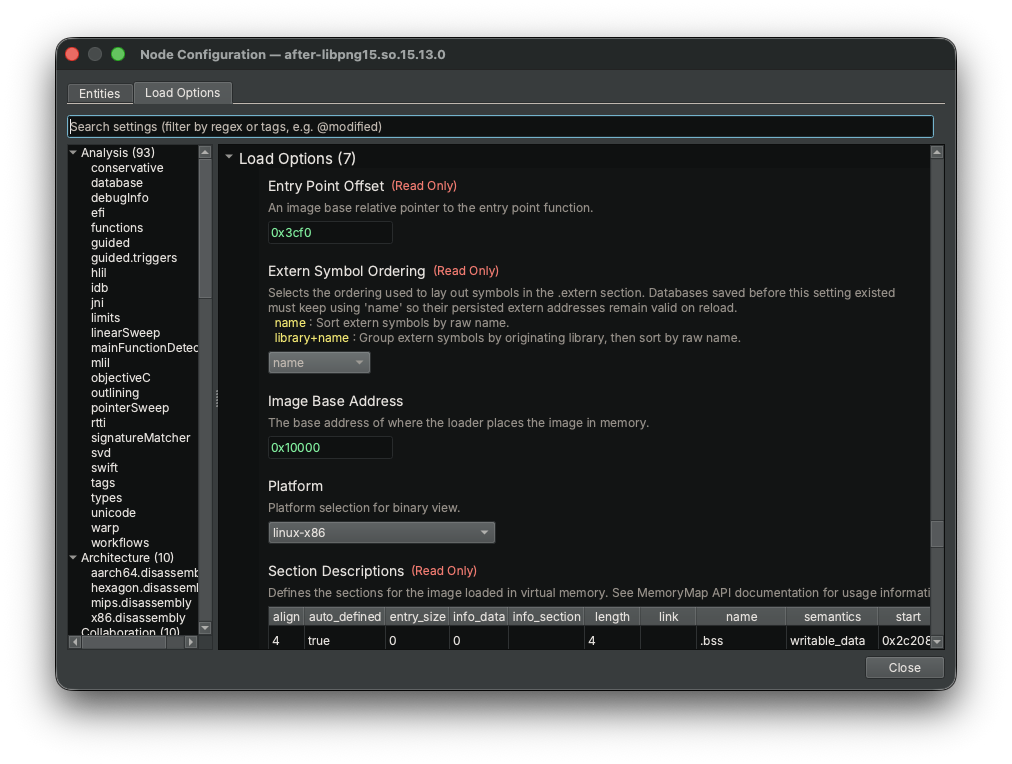Click tree panel scroll-up arrow
This screenshot has height=764, width=1012.
tap(205, 152)
